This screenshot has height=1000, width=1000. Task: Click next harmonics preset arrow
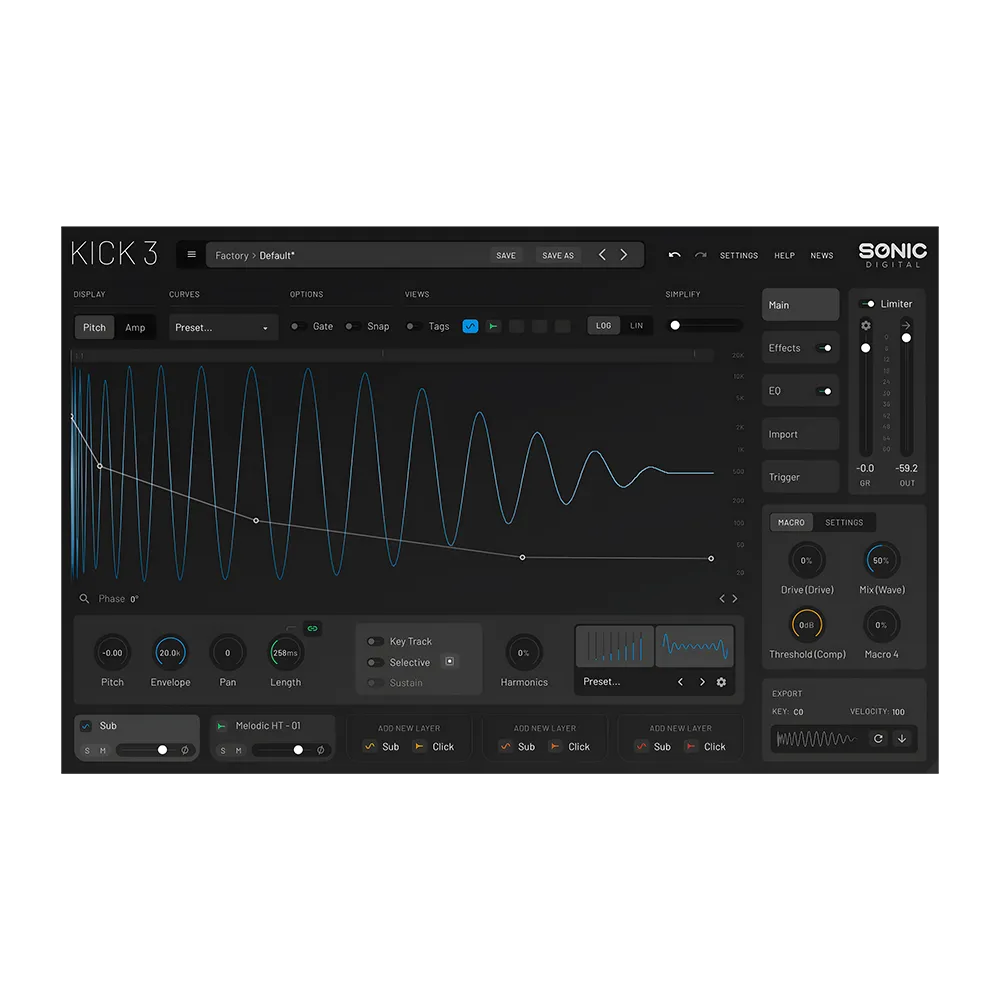[x=702, y=682]
